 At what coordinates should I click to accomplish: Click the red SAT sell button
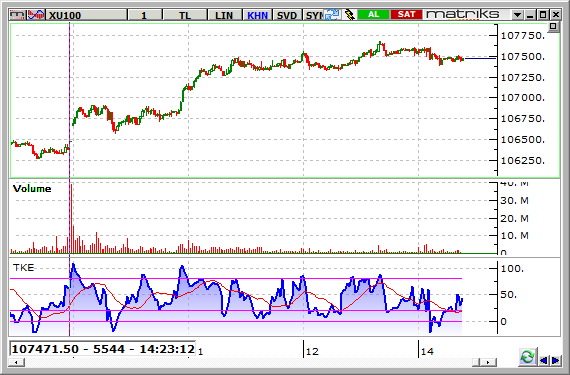[406, 15]
